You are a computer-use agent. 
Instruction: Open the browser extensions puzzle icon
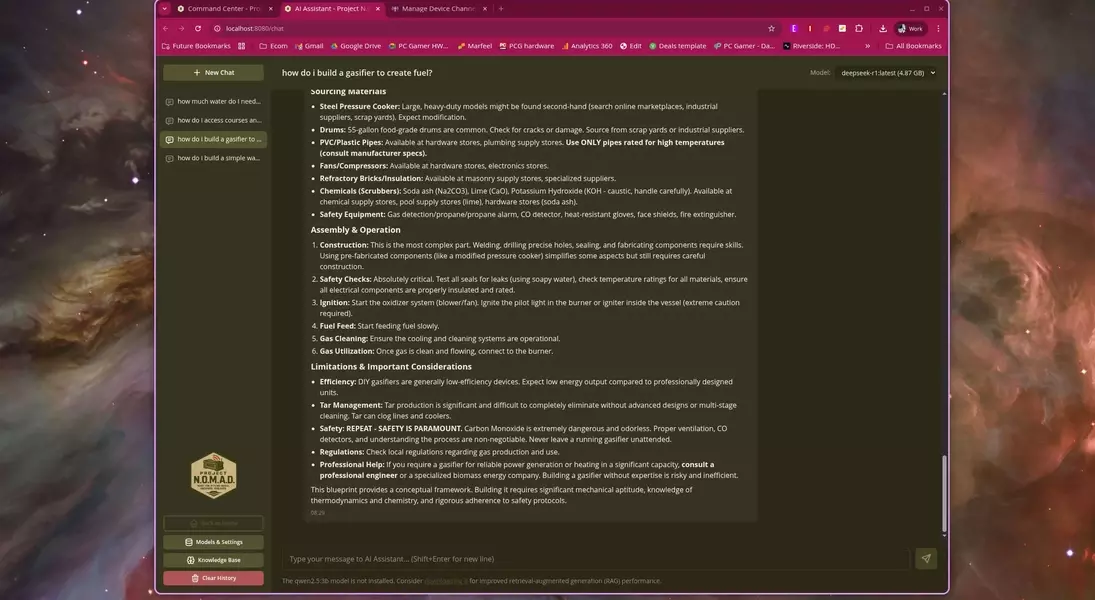(x=859, y=28)
